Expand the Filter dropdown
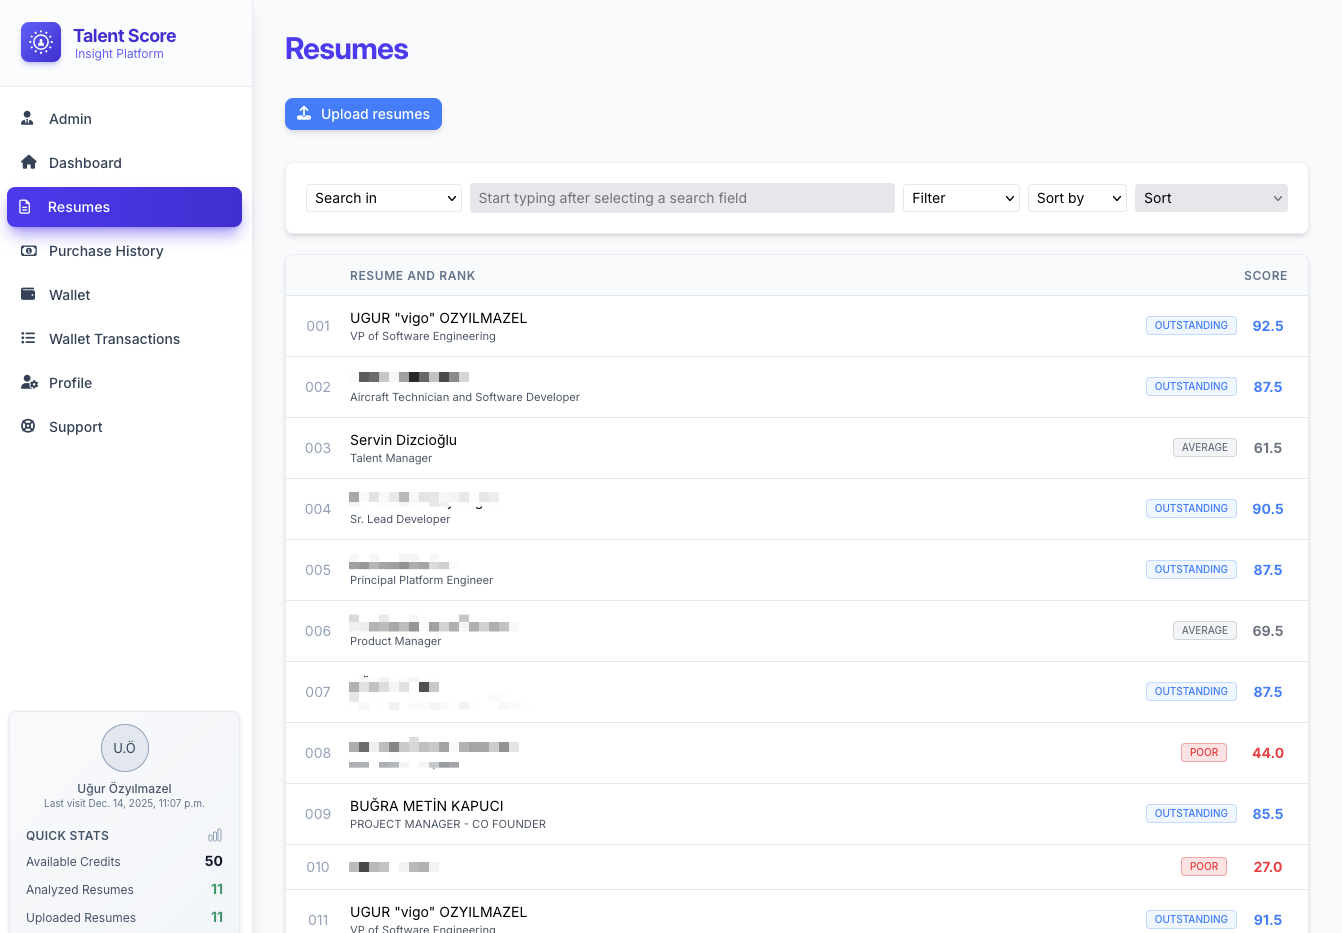 coord(960,198)
